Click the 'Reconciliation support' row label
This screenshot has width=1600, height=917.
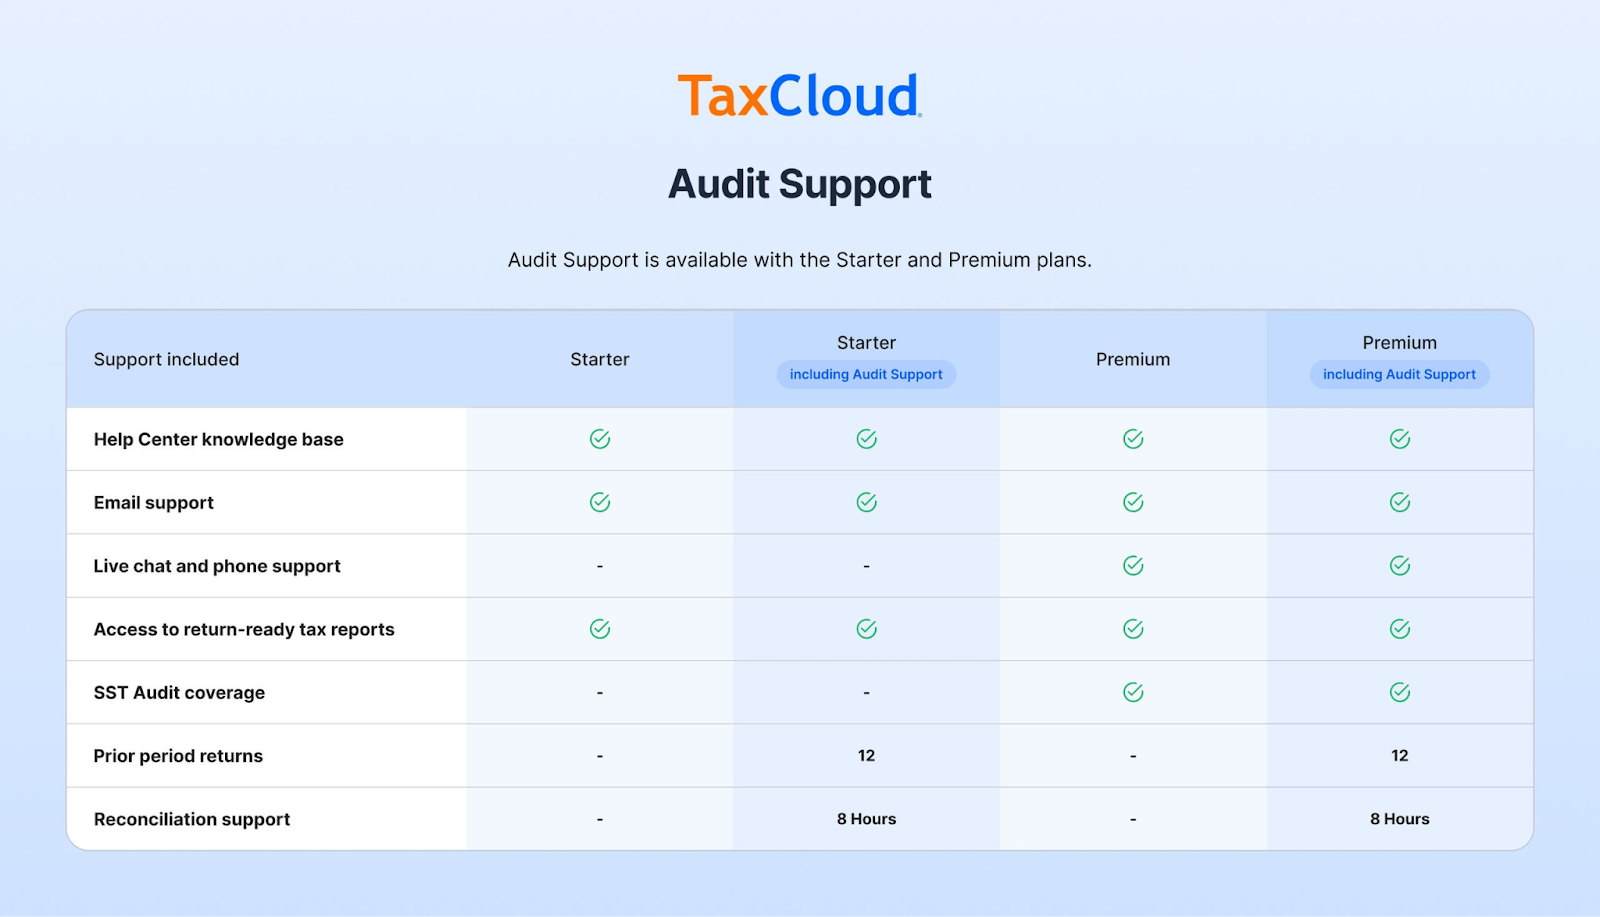pos(192,819)
